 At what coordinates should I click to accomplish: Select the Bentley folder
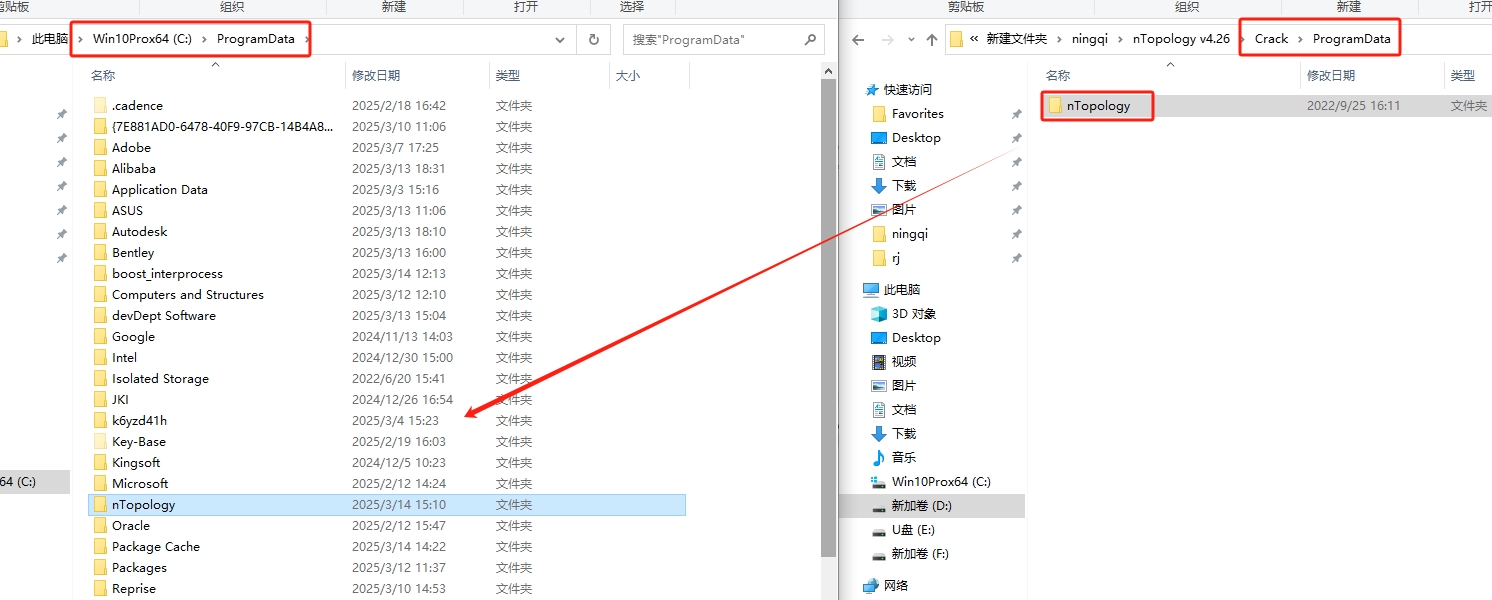(x=132, y=252)
